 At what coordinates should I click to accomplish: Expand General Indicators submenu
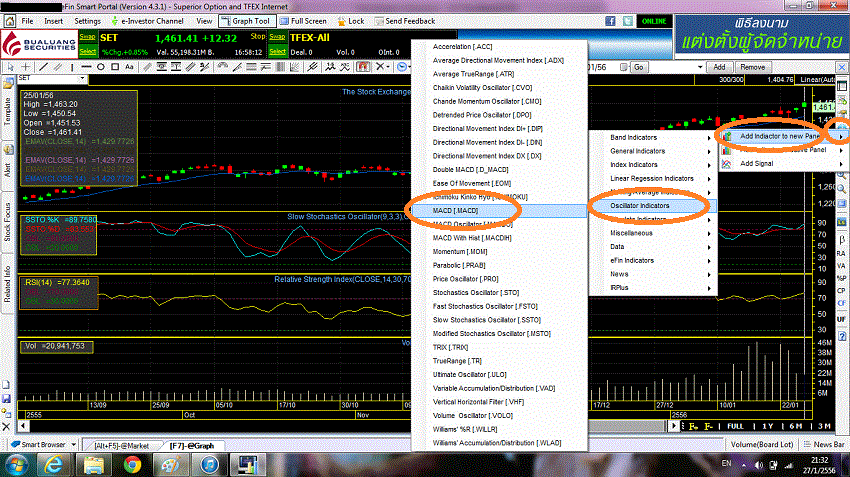click(x=653, y=151)
